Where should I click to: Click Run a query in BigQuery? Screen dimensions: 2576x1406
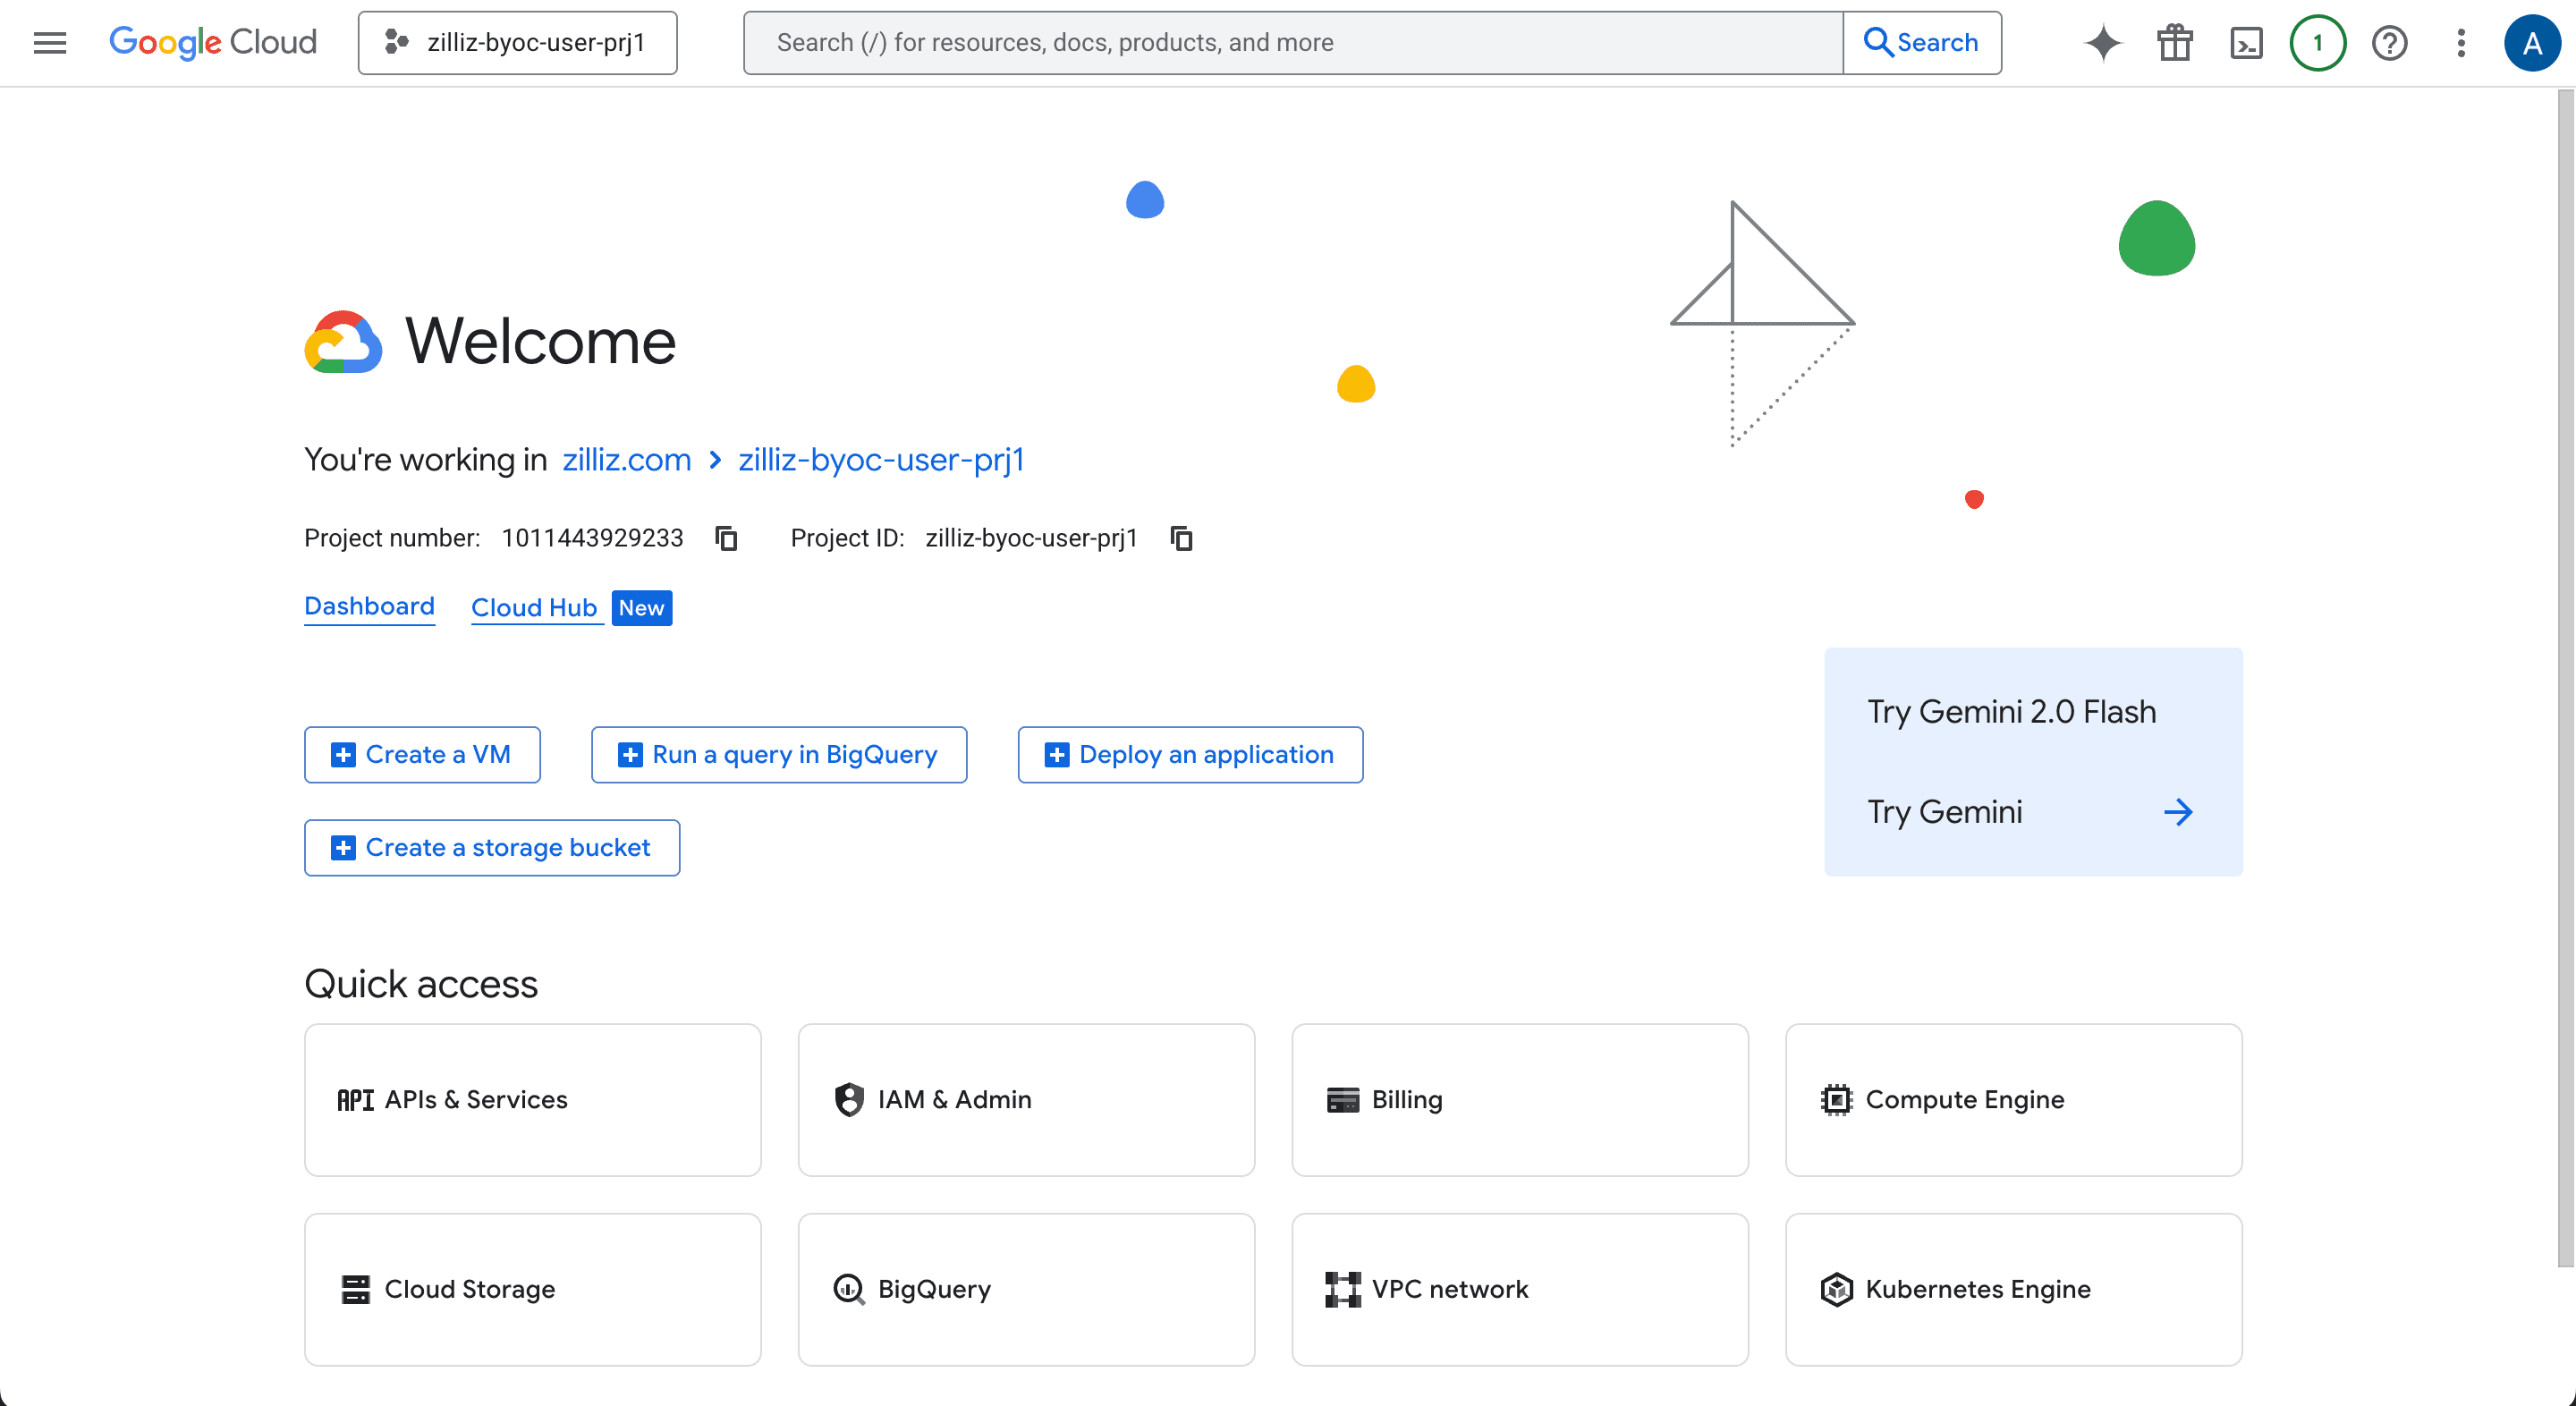click(x=779, y=755)
